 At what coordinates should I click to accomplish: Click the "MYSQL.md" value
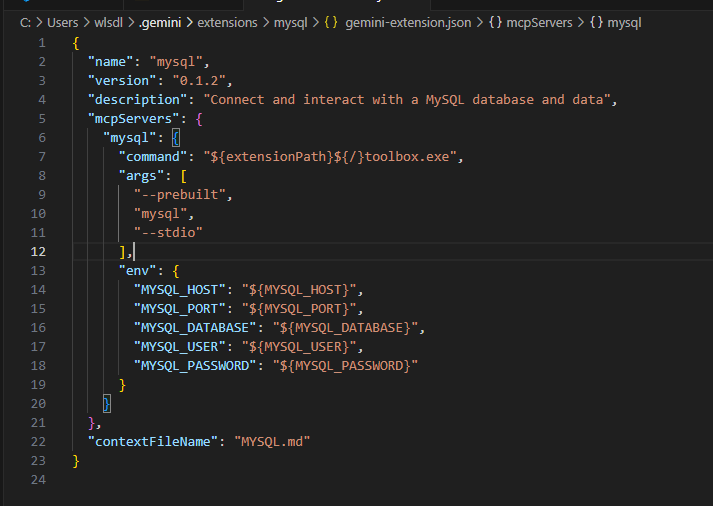[x=272, y=442]
